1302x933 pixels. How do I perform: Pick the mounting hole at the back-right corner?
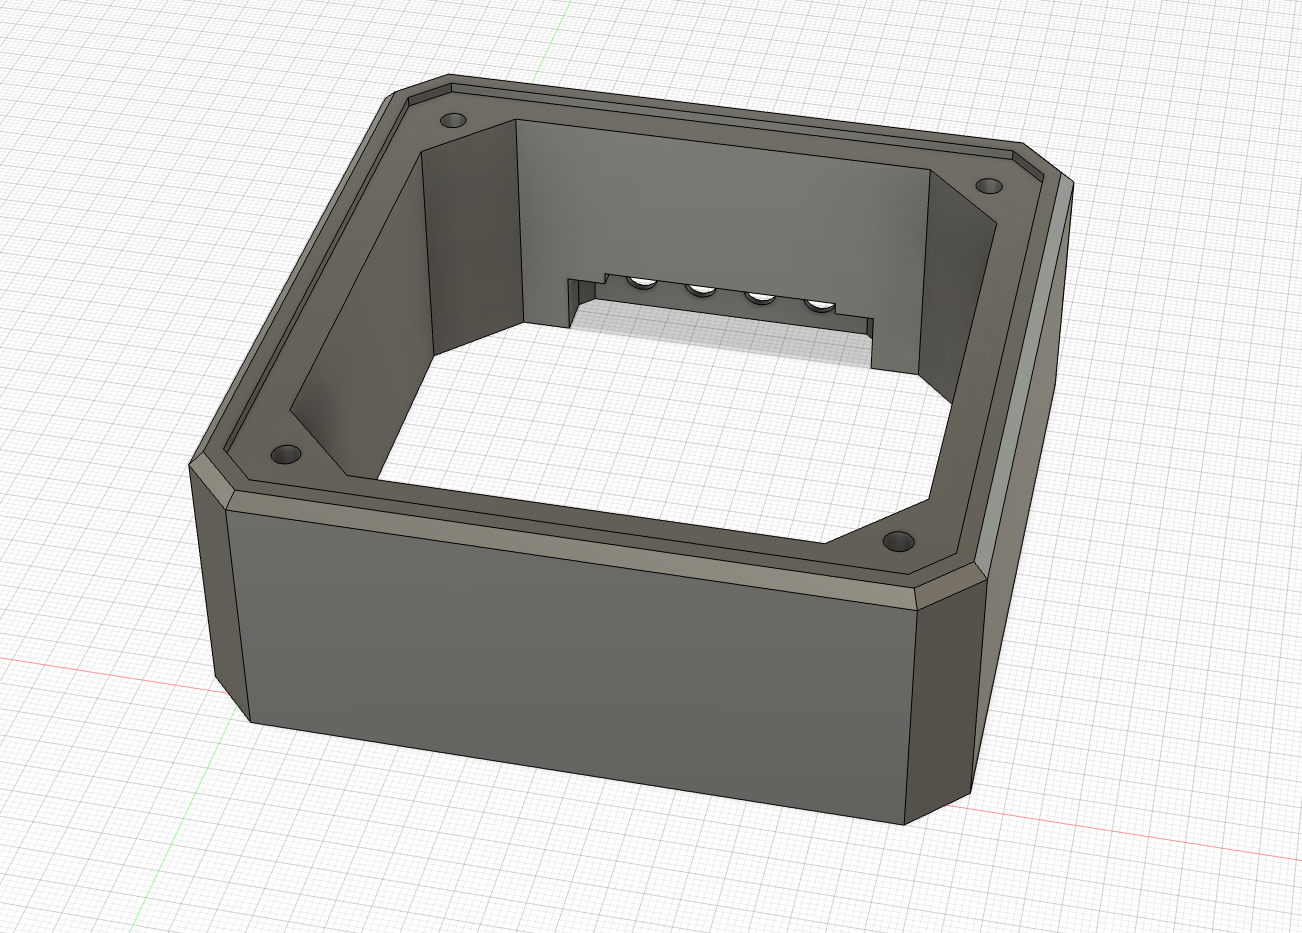989,185
